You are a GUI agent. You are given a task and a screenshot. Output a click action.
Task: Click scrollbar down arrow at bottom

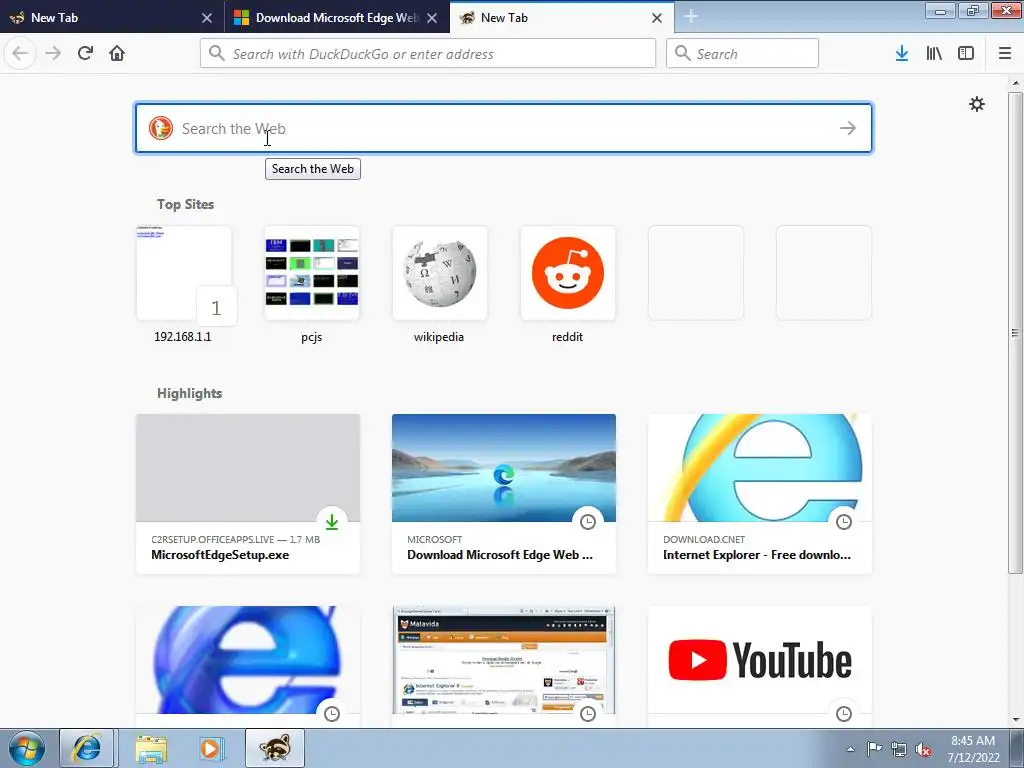click(1015, 720)
